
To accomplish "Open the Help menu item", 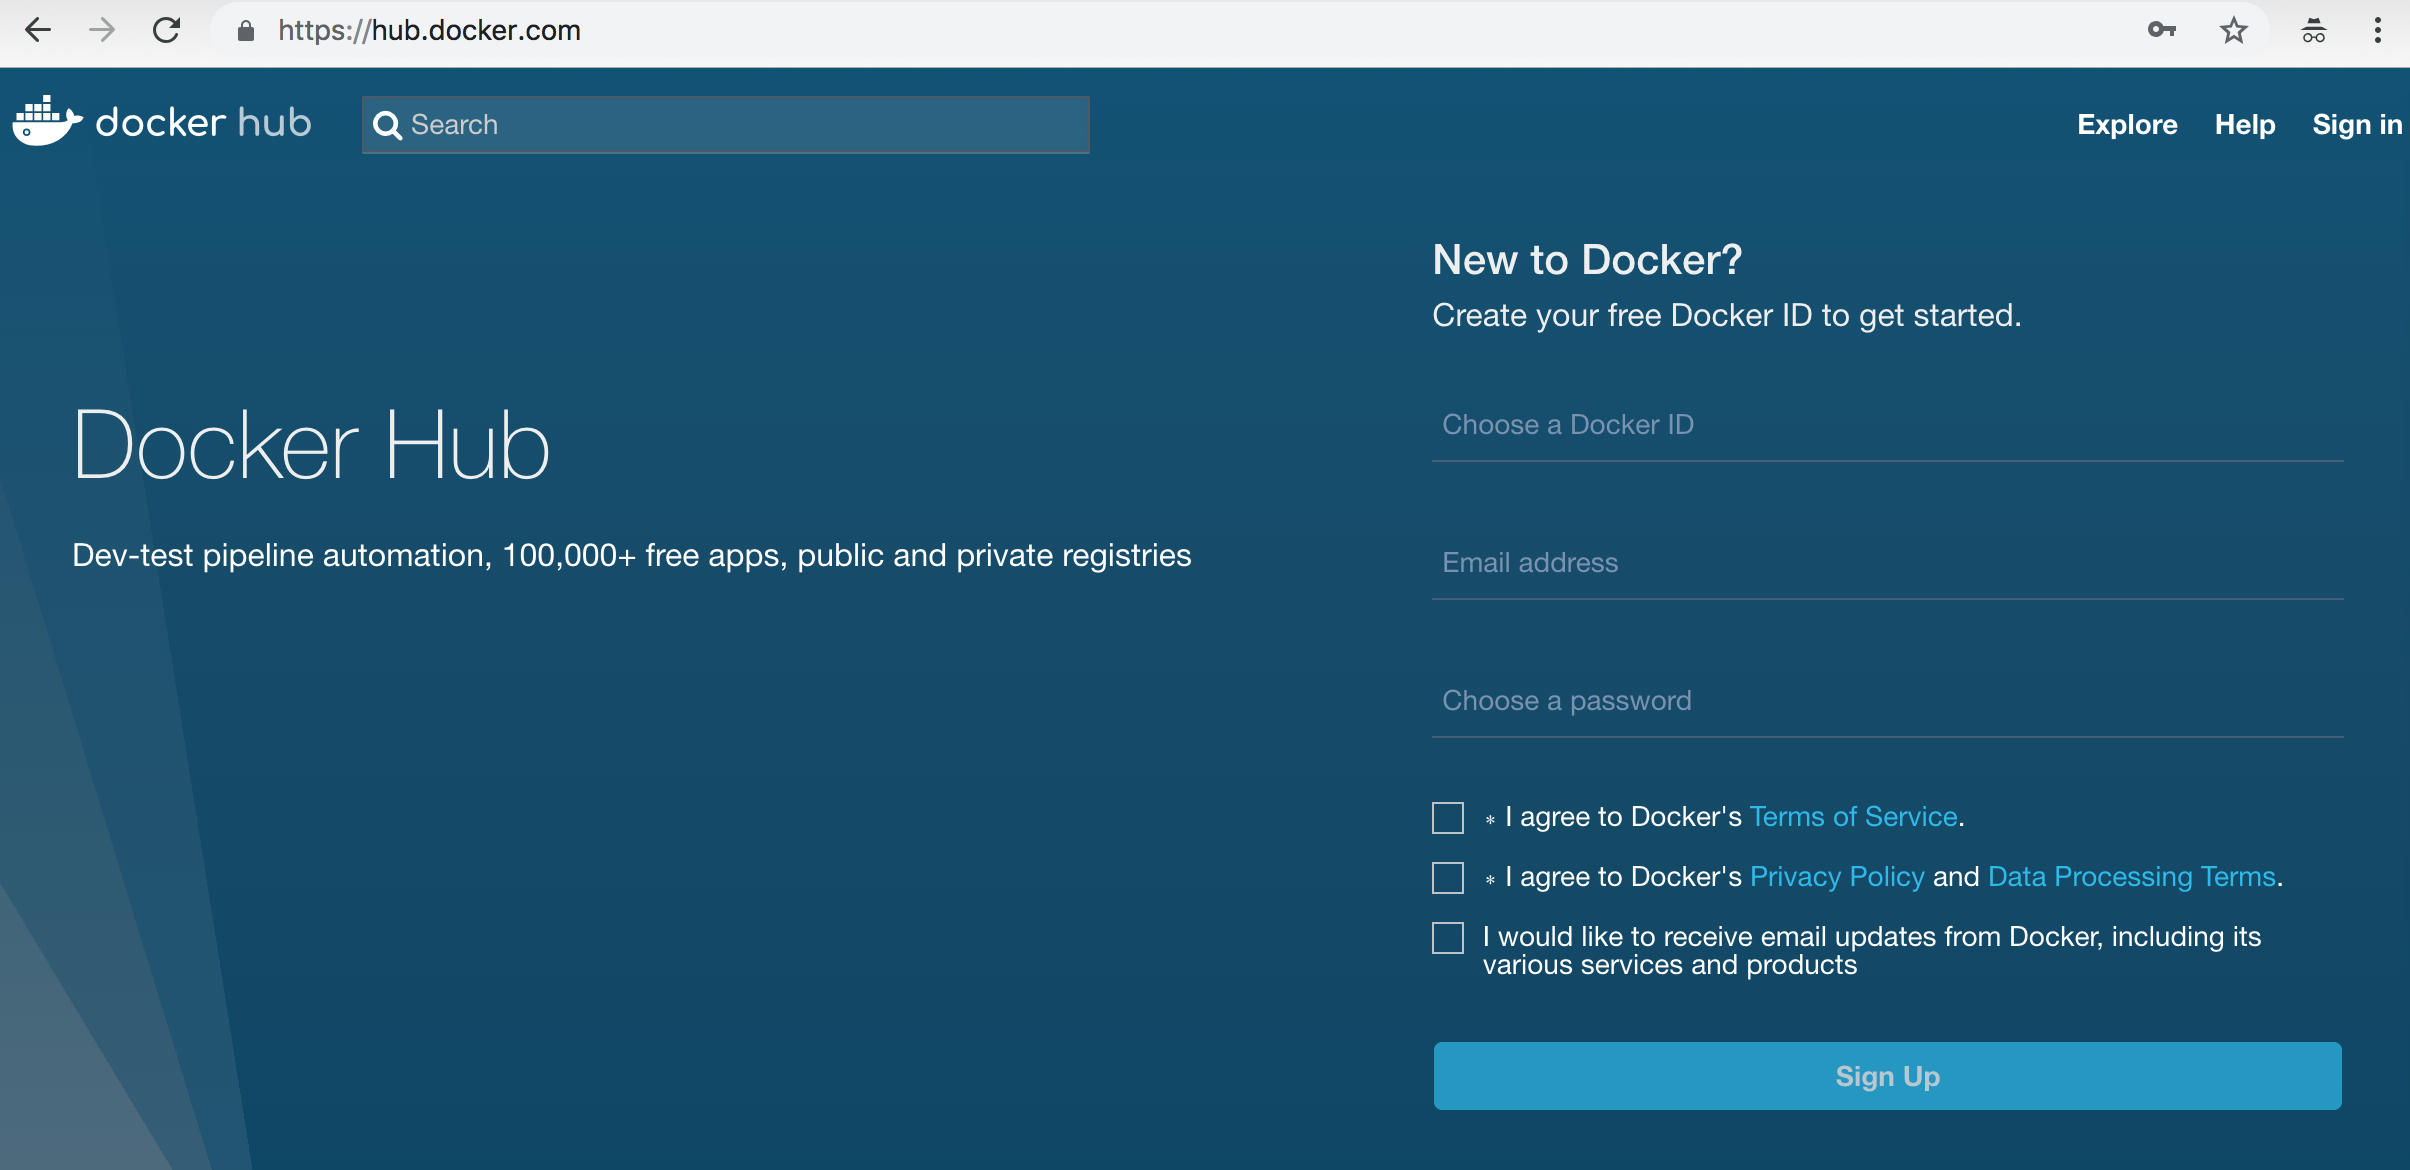I will pos(2244,124).
